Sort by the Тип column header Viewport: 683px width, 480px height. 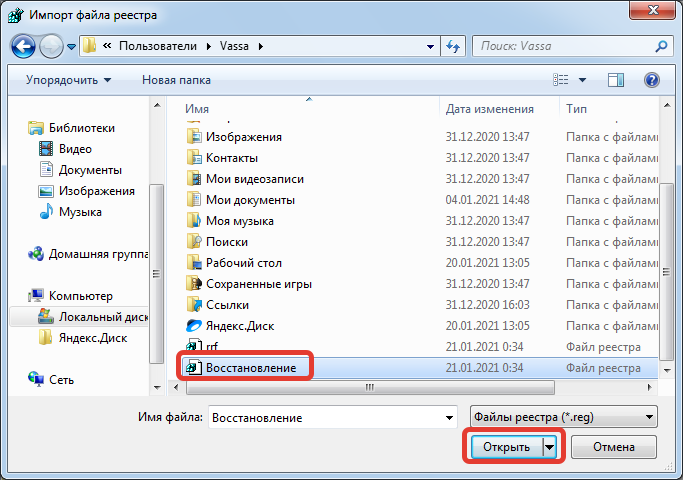coord(576,108)
